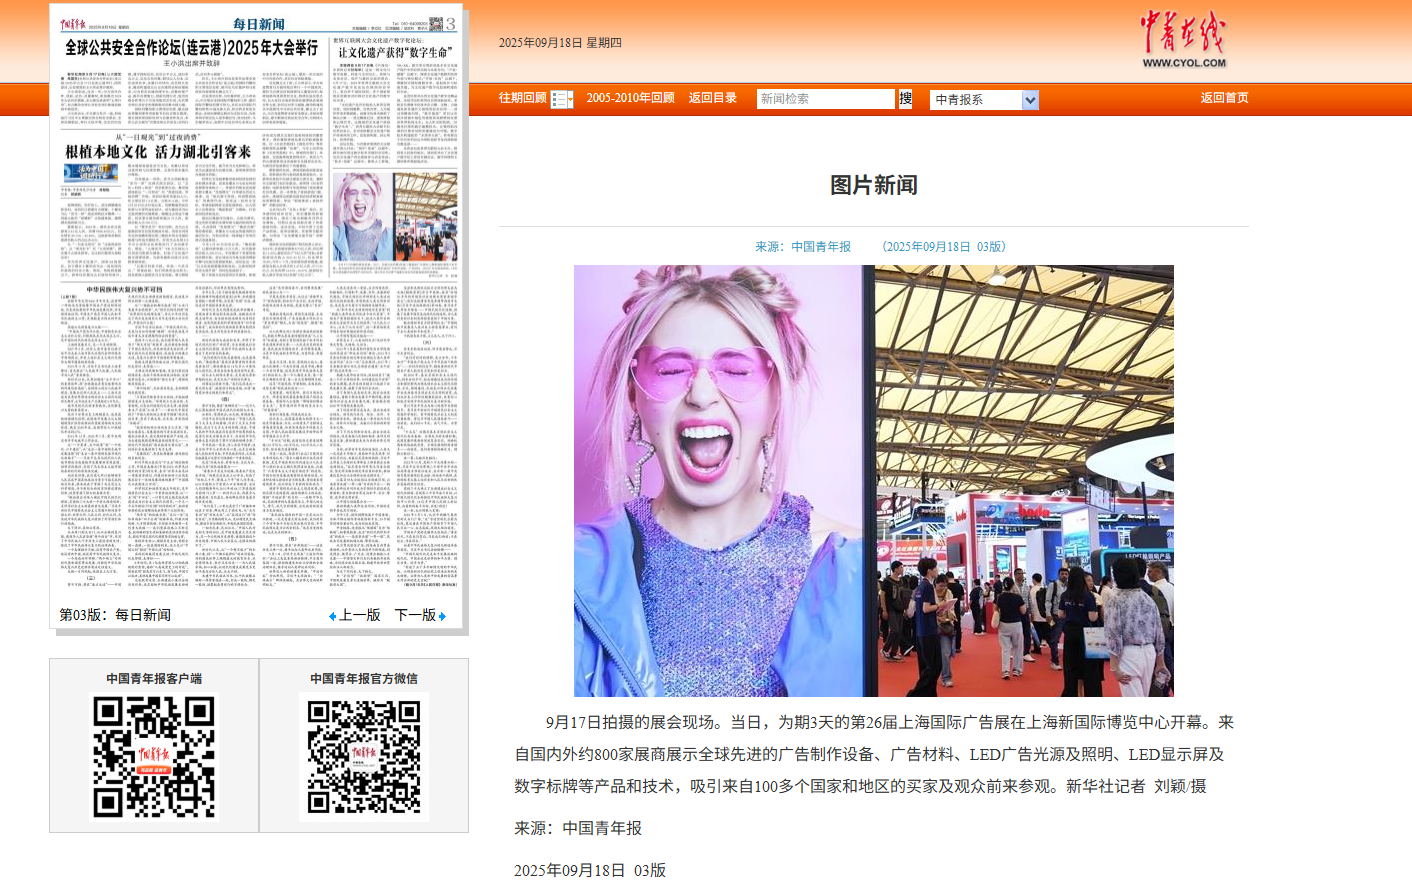The image size is (1412, 884).
Task: Click source line 来源：中国青年报 under title
Action: click(803, 247)
